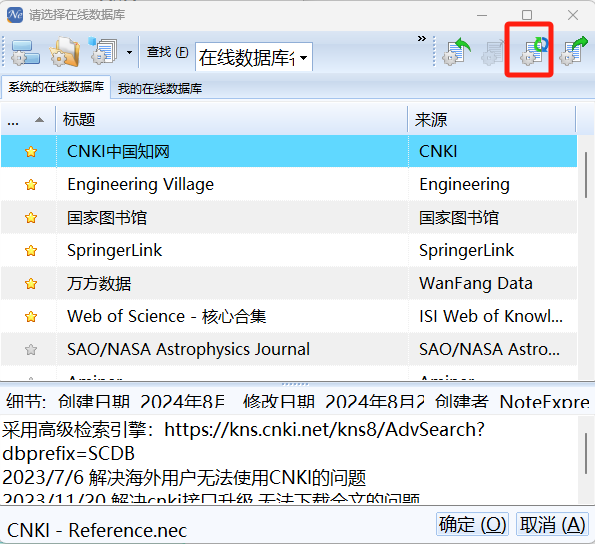
Task: Click the document icon with green left arrow
Action: (x=456, y=51)
